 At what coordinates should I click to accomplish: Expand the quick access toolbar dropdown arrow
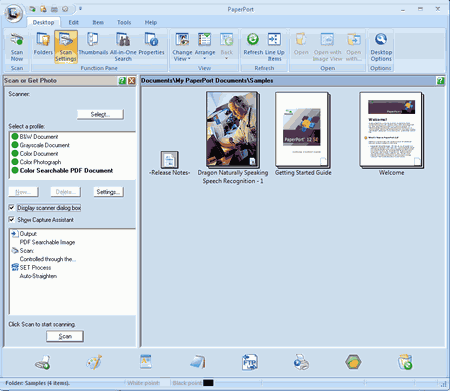point(80,9)
